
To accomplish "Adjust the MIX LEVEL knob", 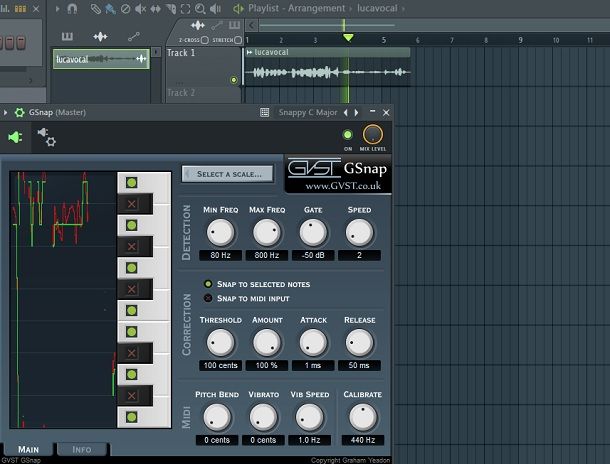I will coord(373,135).
